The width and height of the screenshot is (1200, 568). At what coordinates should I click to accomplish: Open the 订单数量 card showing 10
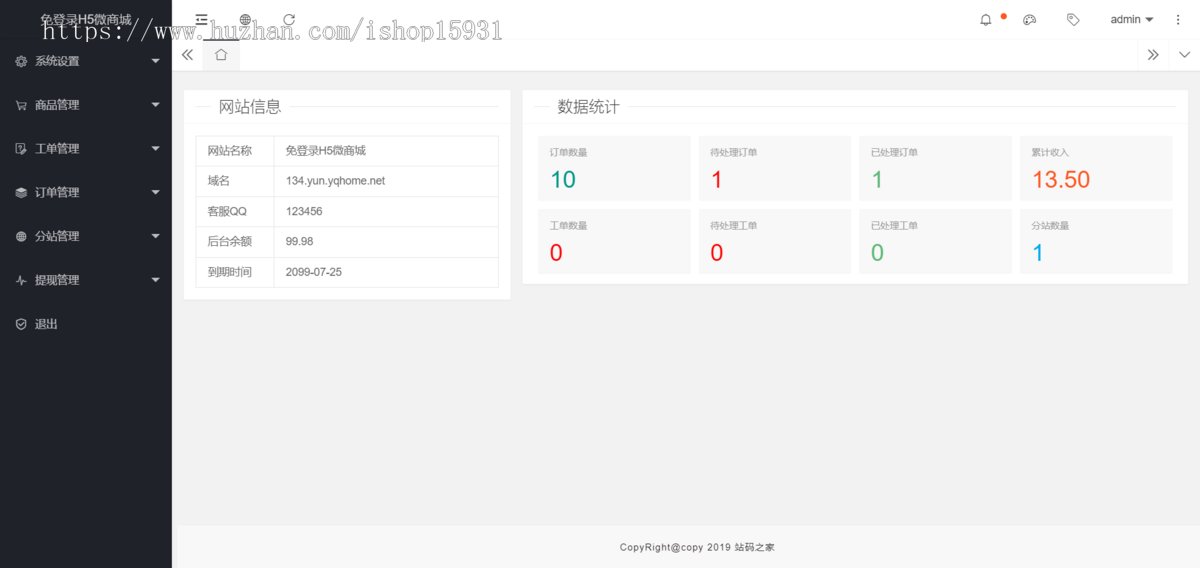tap(614, 168)
